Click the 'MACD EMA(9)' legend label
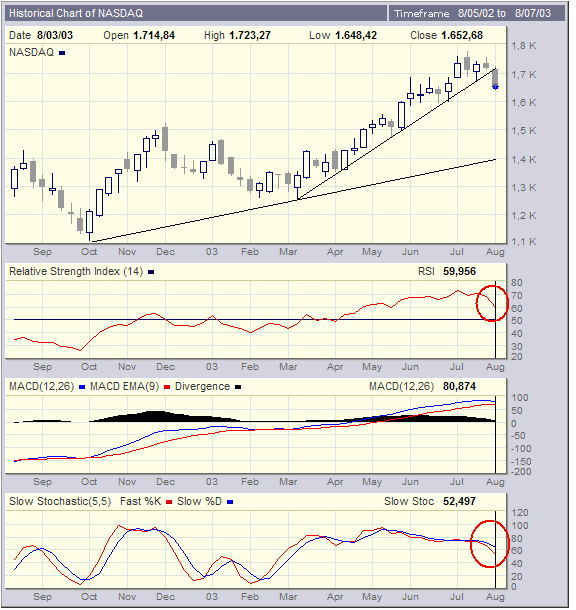This screenshot has height=610, width=576. coord(124,386)
